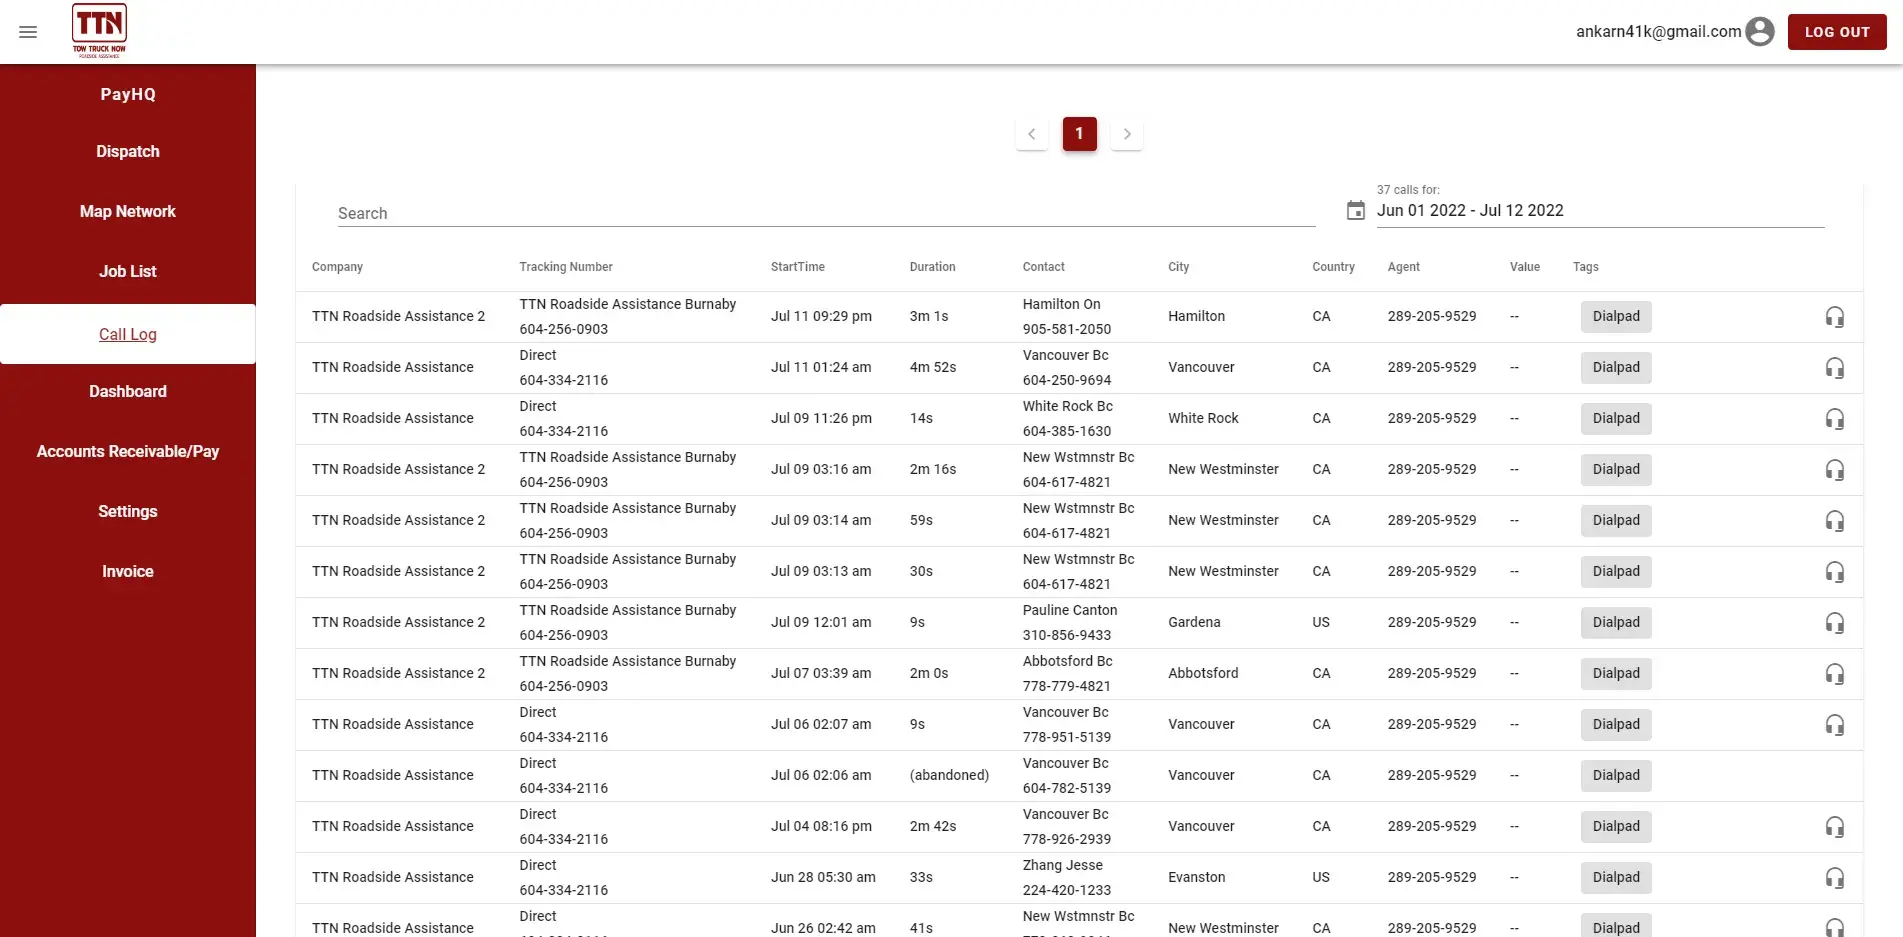Click the Call Log link
This screenshot has height=937, width=1903.
click(128, 335)
